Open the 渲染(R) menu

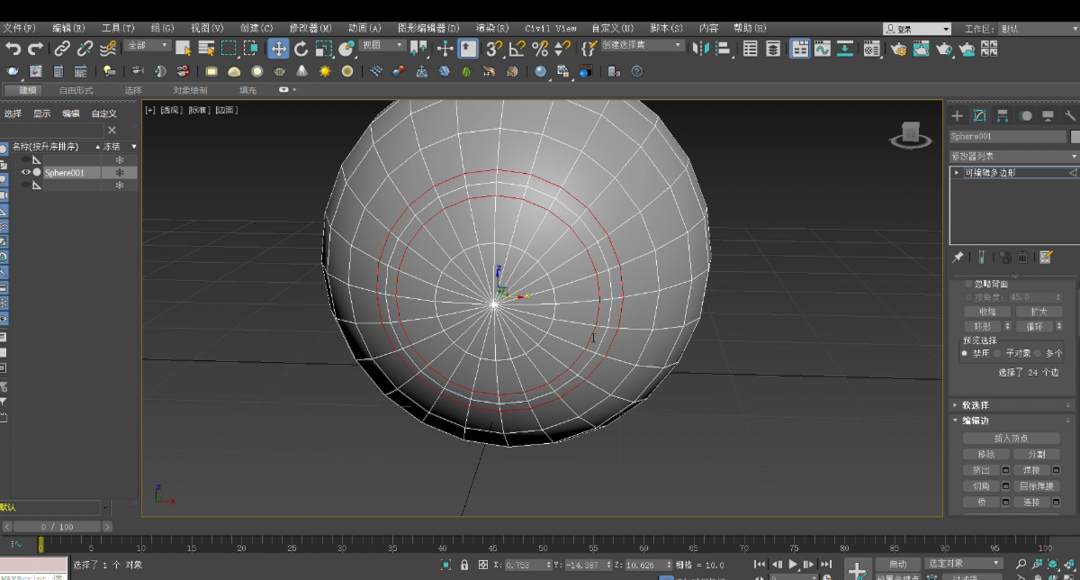coord(491,28)
